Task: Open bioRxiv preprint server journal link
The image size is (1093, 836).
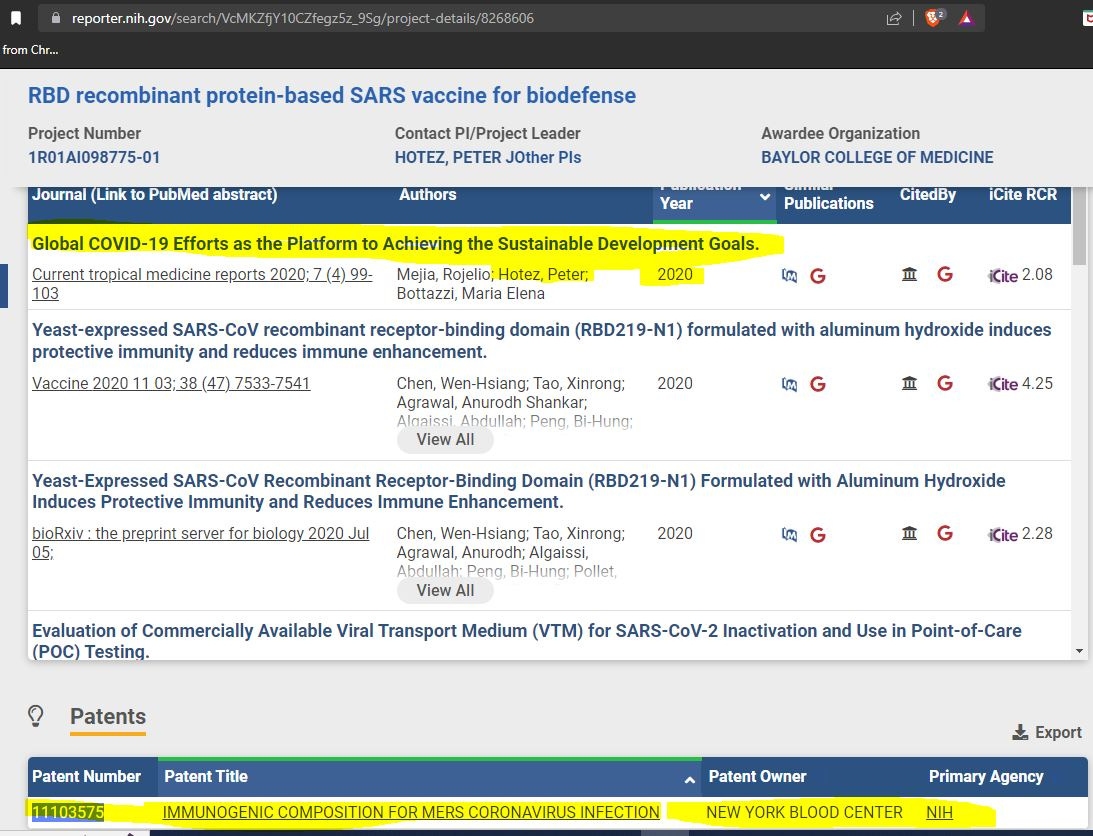Action: pyautogui.click(x=201, y=542)
